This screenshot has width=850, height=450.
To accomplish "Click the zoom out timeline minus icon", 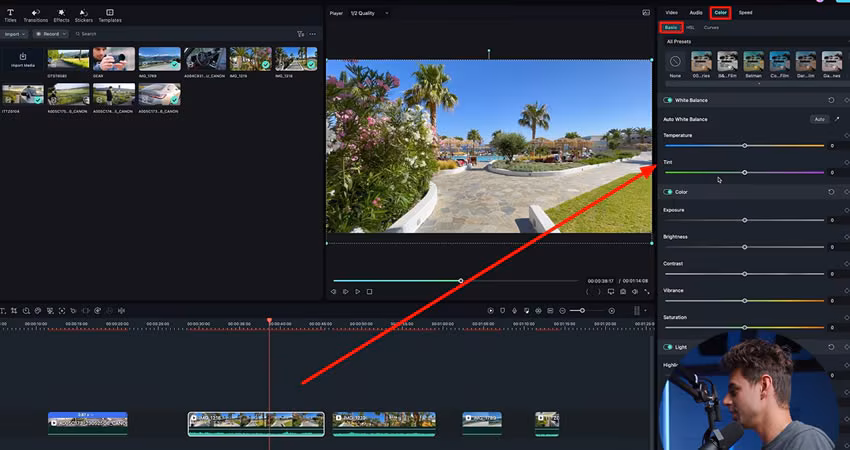I will coord(563,311).
